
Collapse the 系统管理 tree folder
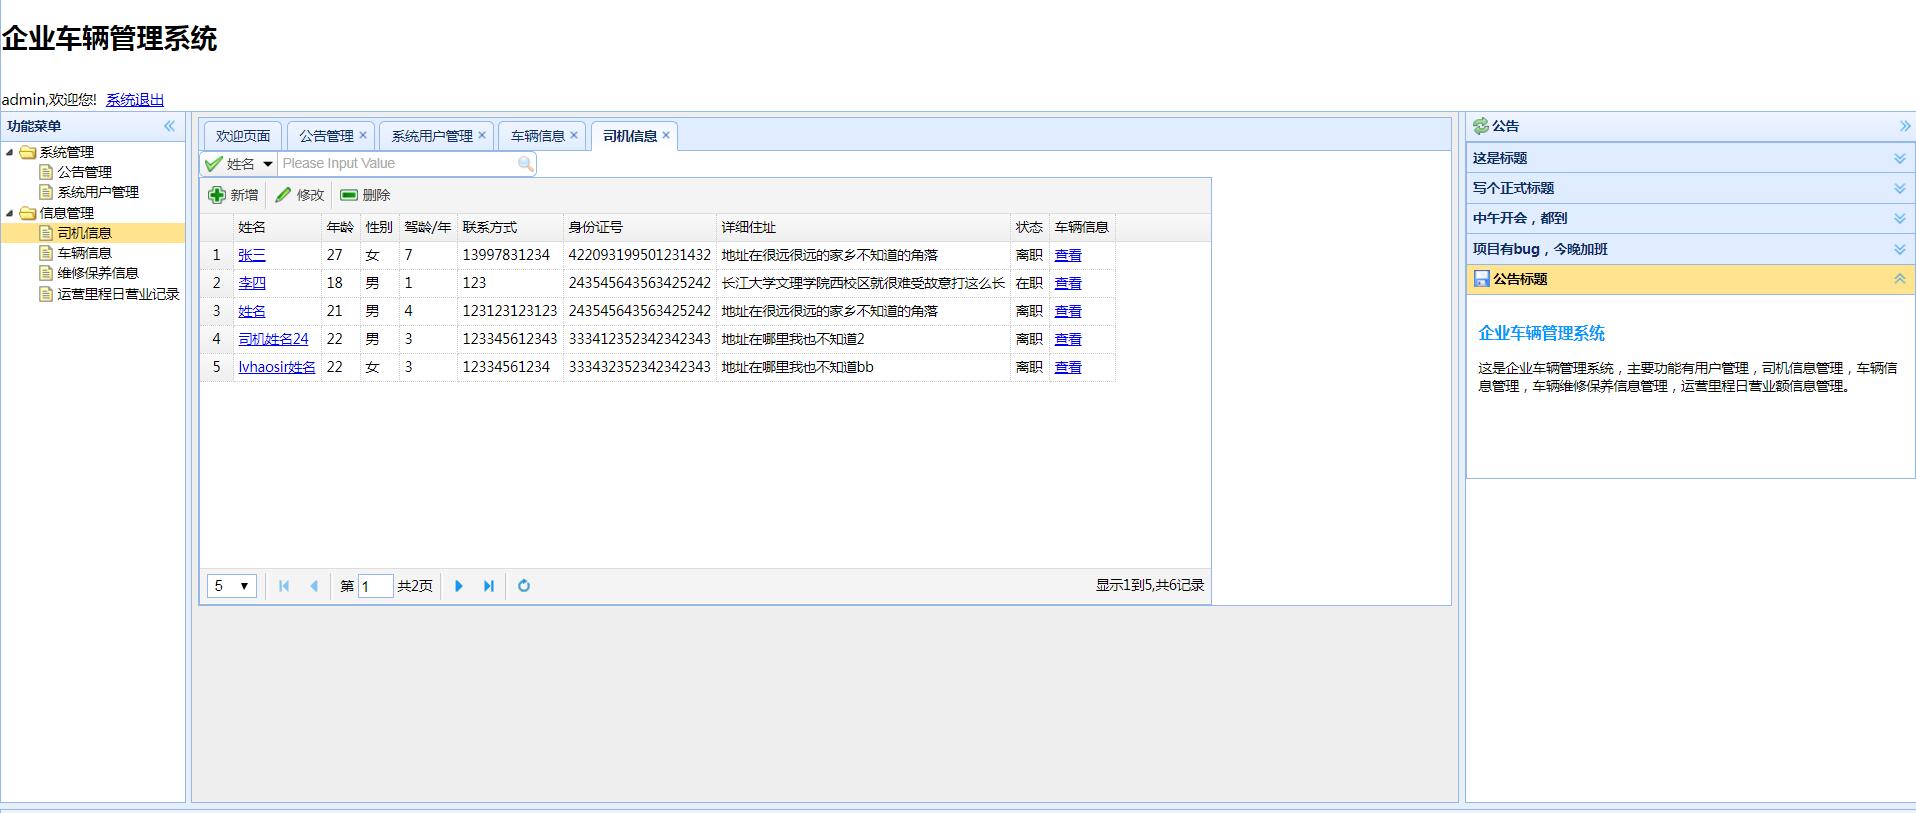tap(10, 152)
